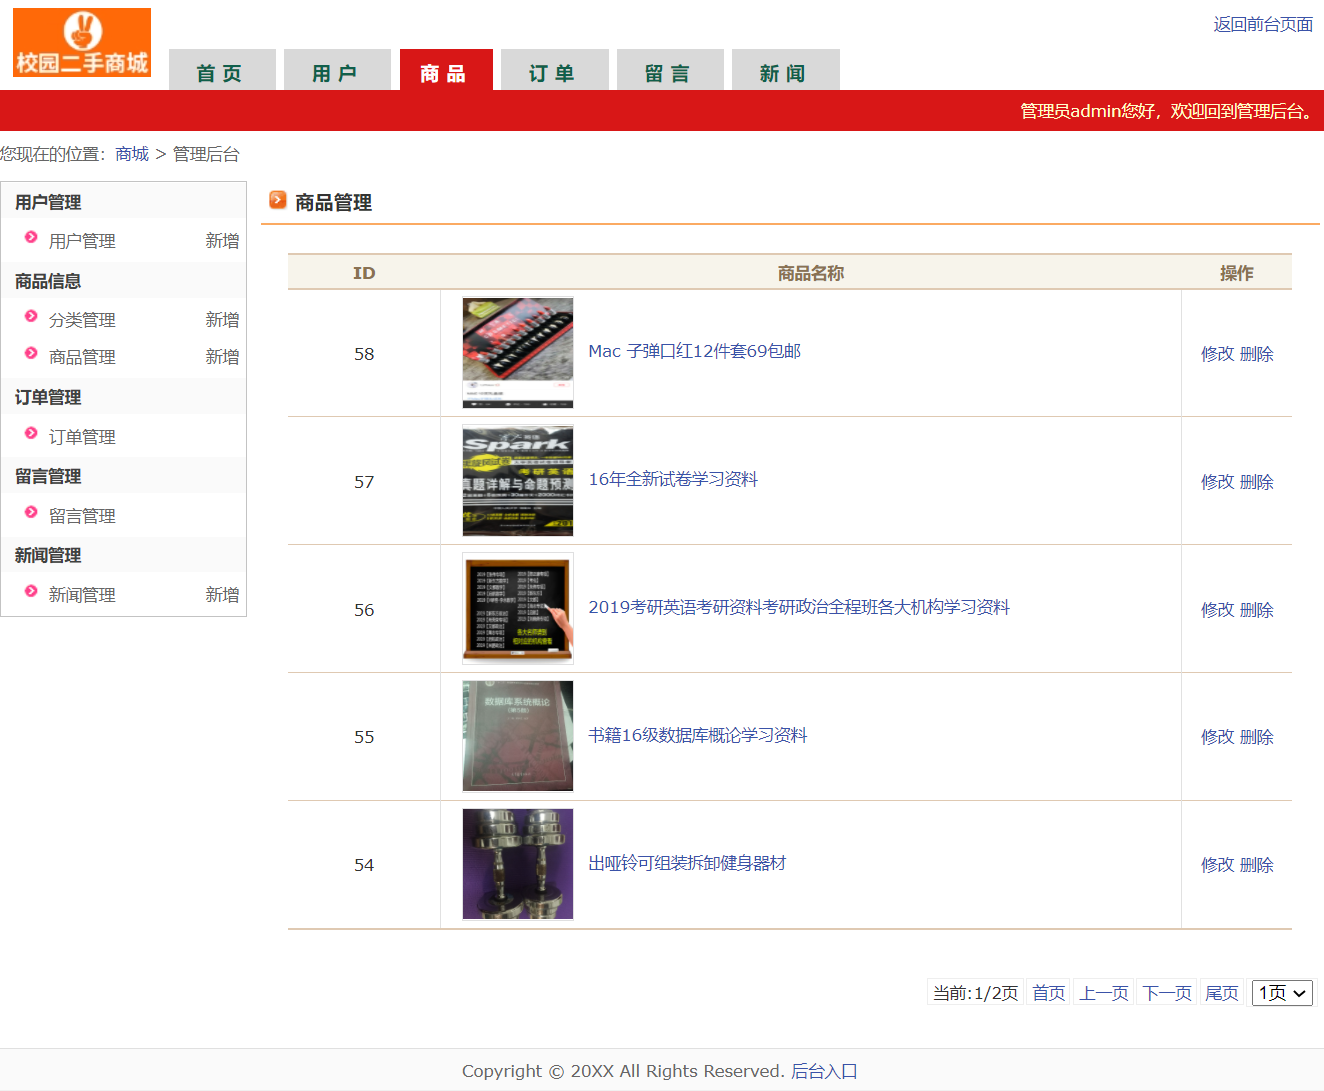Click the 商城 breadcrumb link
1324x1091 pixels.
(132, 154)
